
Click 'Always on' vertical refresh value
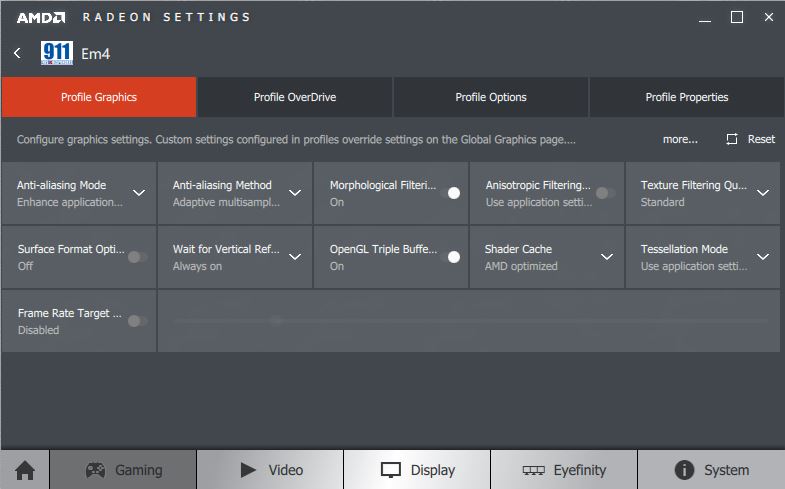point(197,266)
